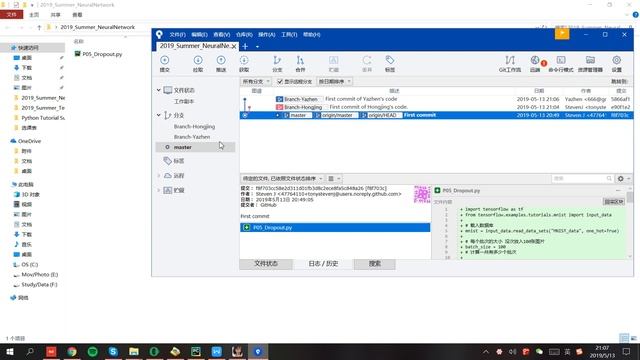640x360 pixels.
Task: Click the red 文件 tab in Explorer window
Action: [x=11, y=15]
